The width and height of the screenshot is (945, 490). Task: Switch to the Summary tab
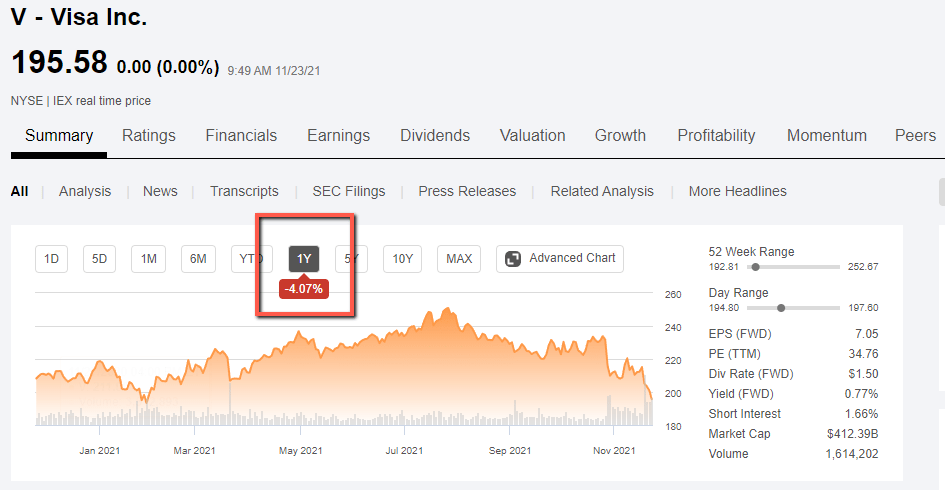coord(59,136)
